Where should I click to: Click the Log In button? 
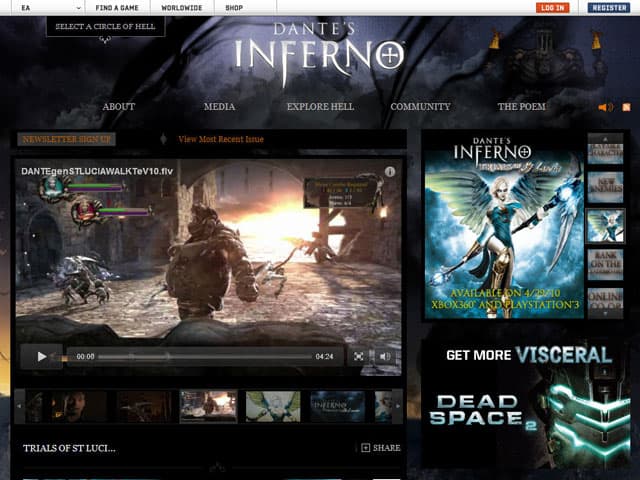point(551,7)
